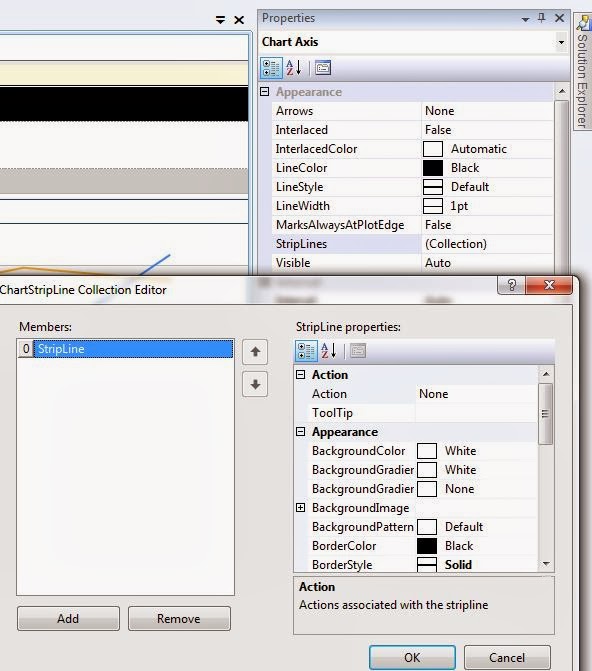Viewport: 592px width, 671px height.
Task: Expand the BackgroundImage property
Action: (300, 508)
